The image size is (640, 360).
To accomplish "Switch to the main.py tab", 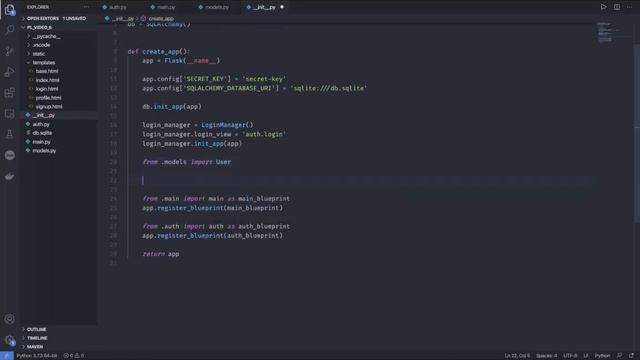I will (x=166, y=7).
